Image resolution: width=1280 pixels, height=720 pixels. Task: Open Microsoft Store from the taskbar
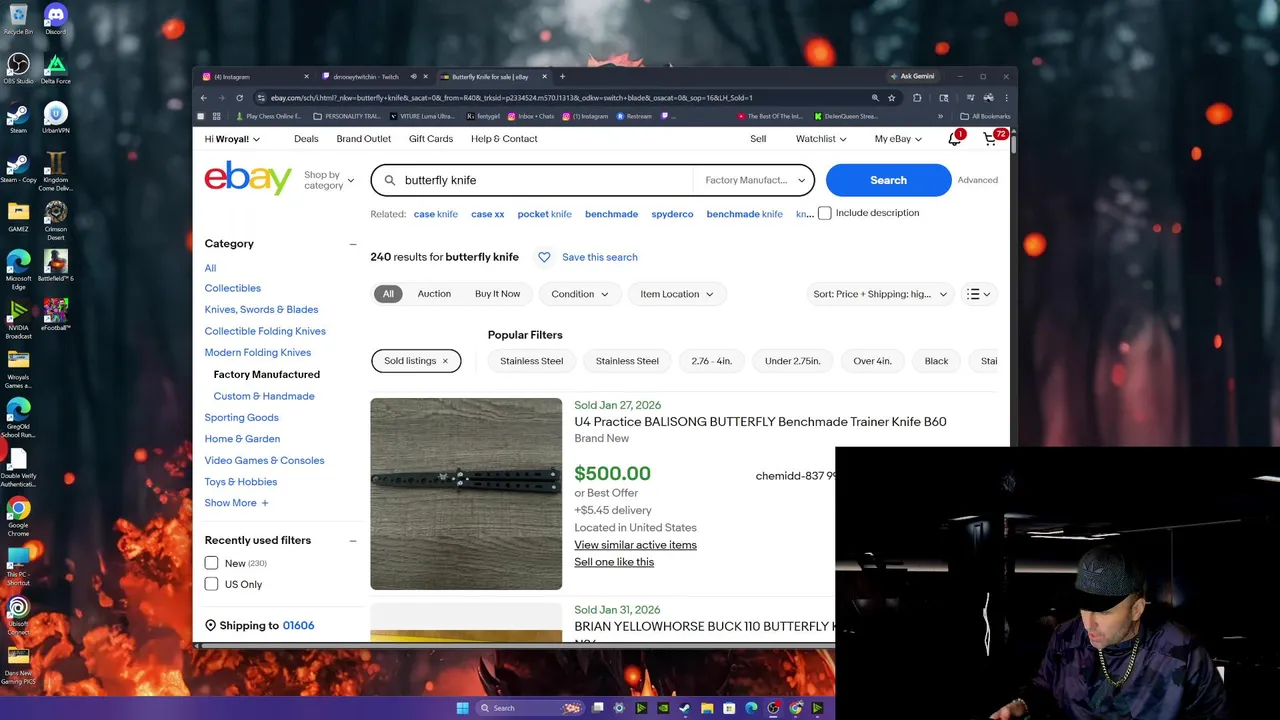click(729, 708)
